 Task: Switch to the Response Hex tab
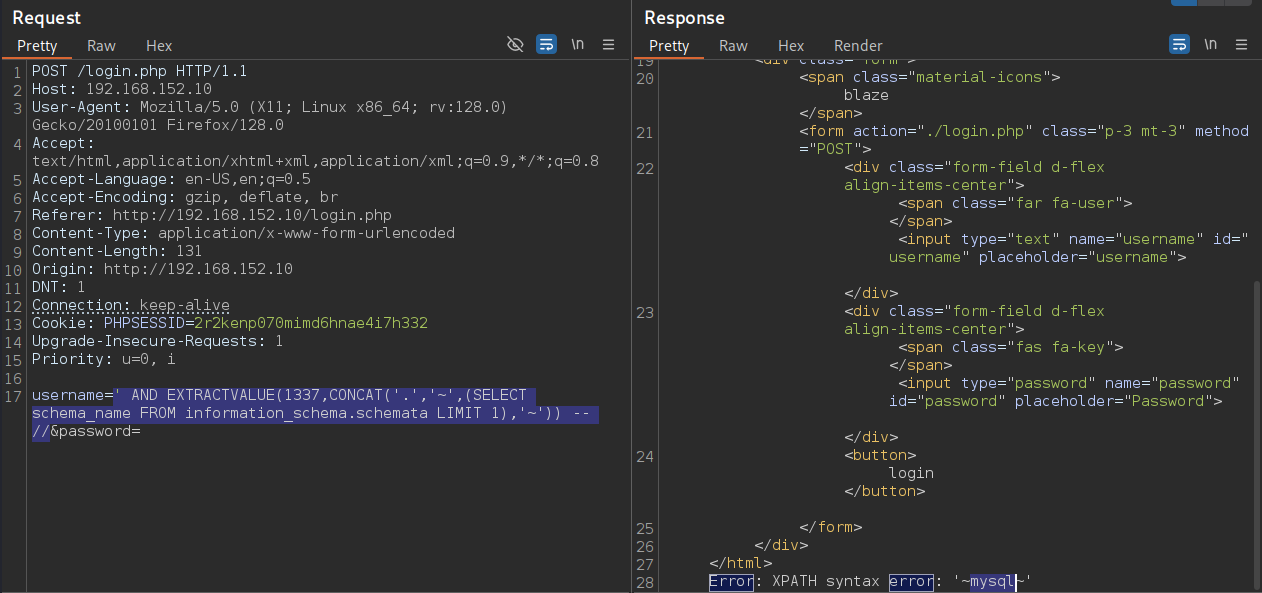[x=791, y=46]
